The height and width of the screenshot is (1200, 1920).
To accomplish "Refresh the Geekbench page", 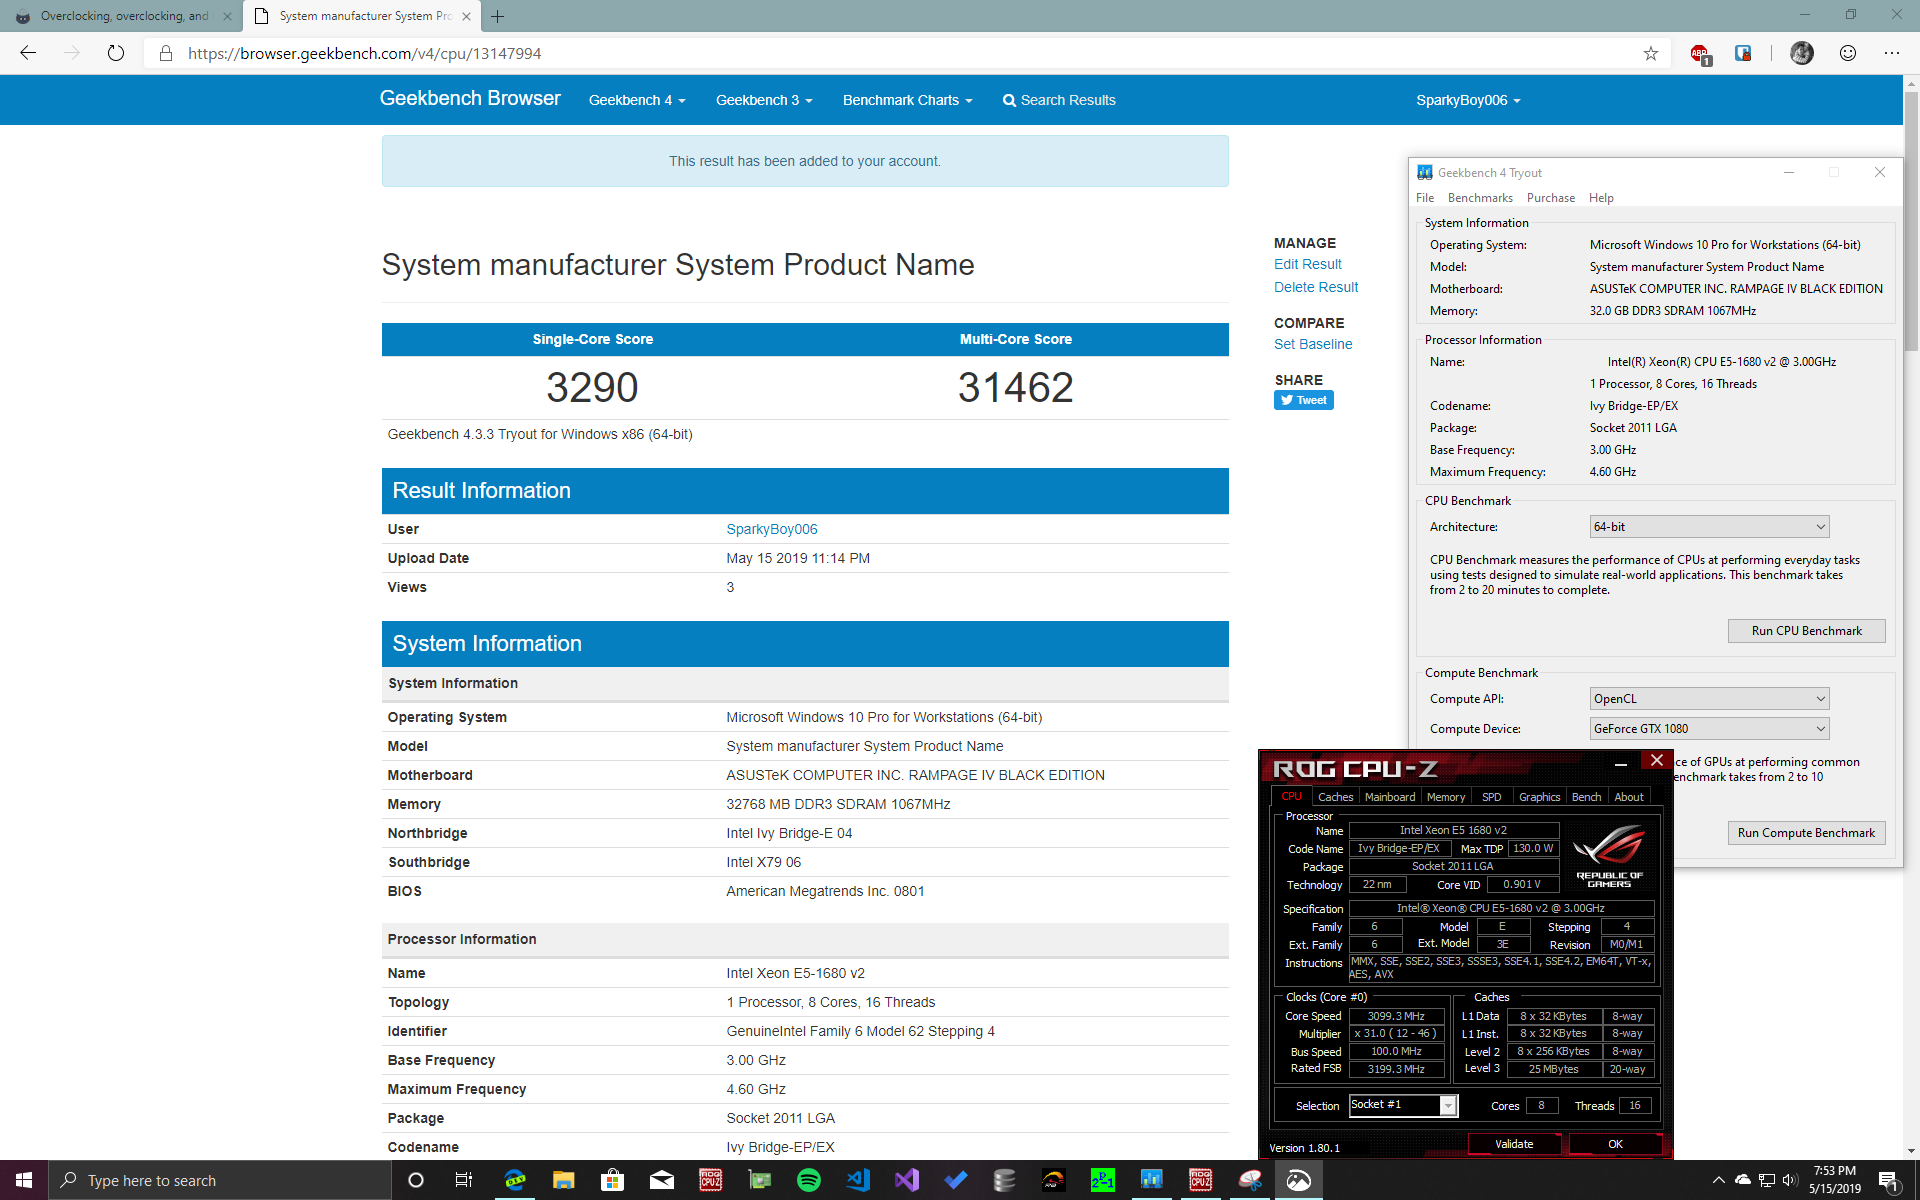I will tap(116, 53).
